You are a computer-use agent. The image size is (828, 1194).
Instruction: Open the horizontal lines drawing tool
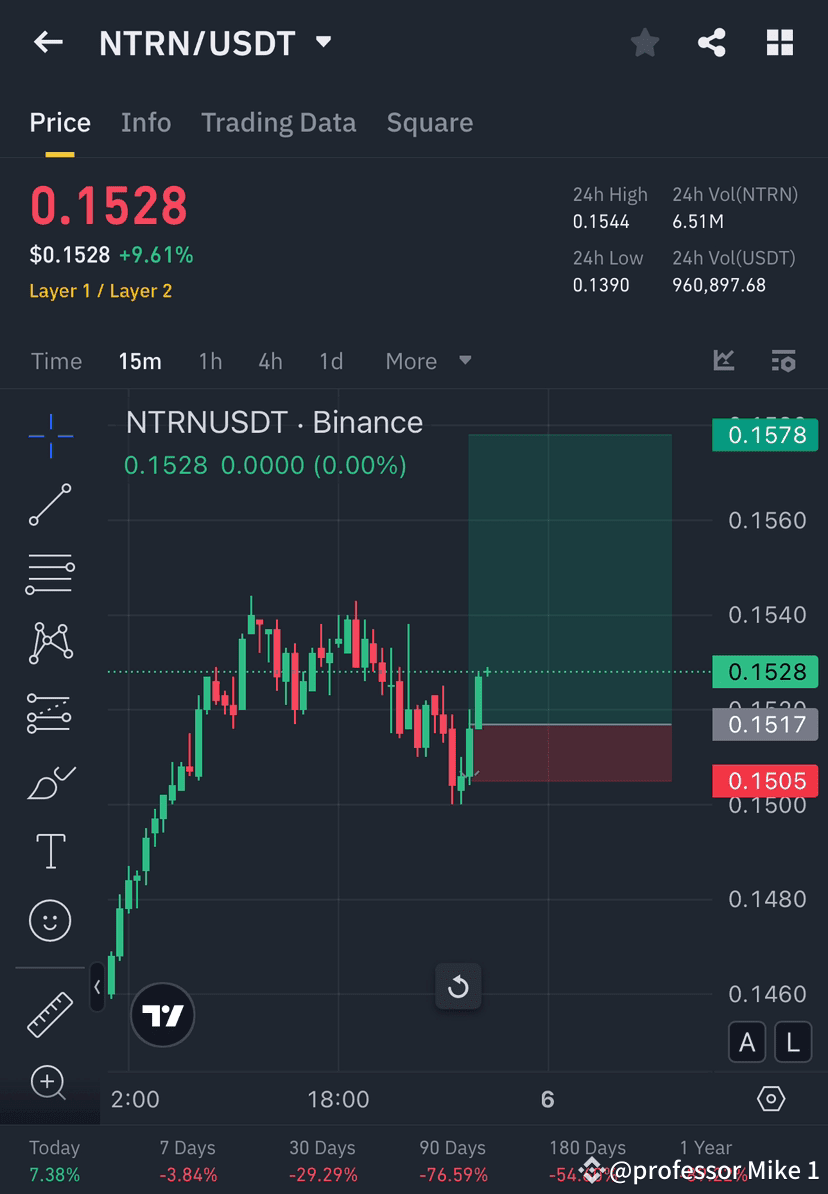tap(50, 574)
